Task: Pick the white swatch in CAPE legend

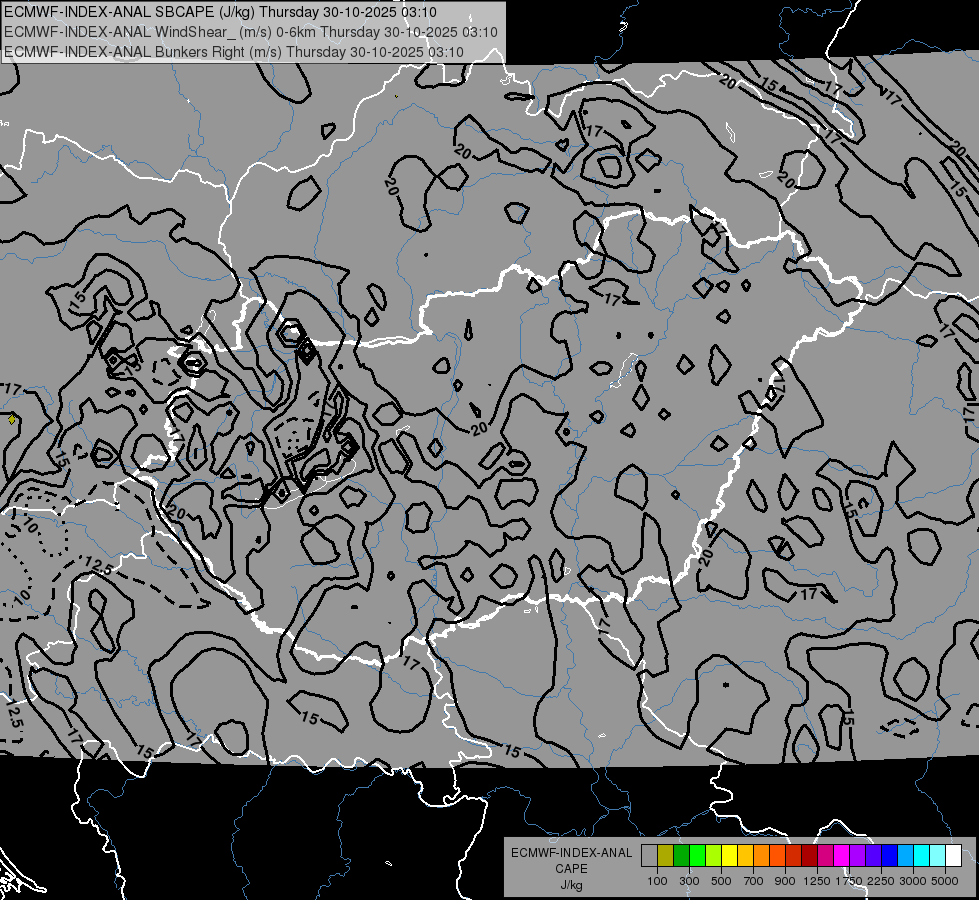Action: tap(953, 856)
